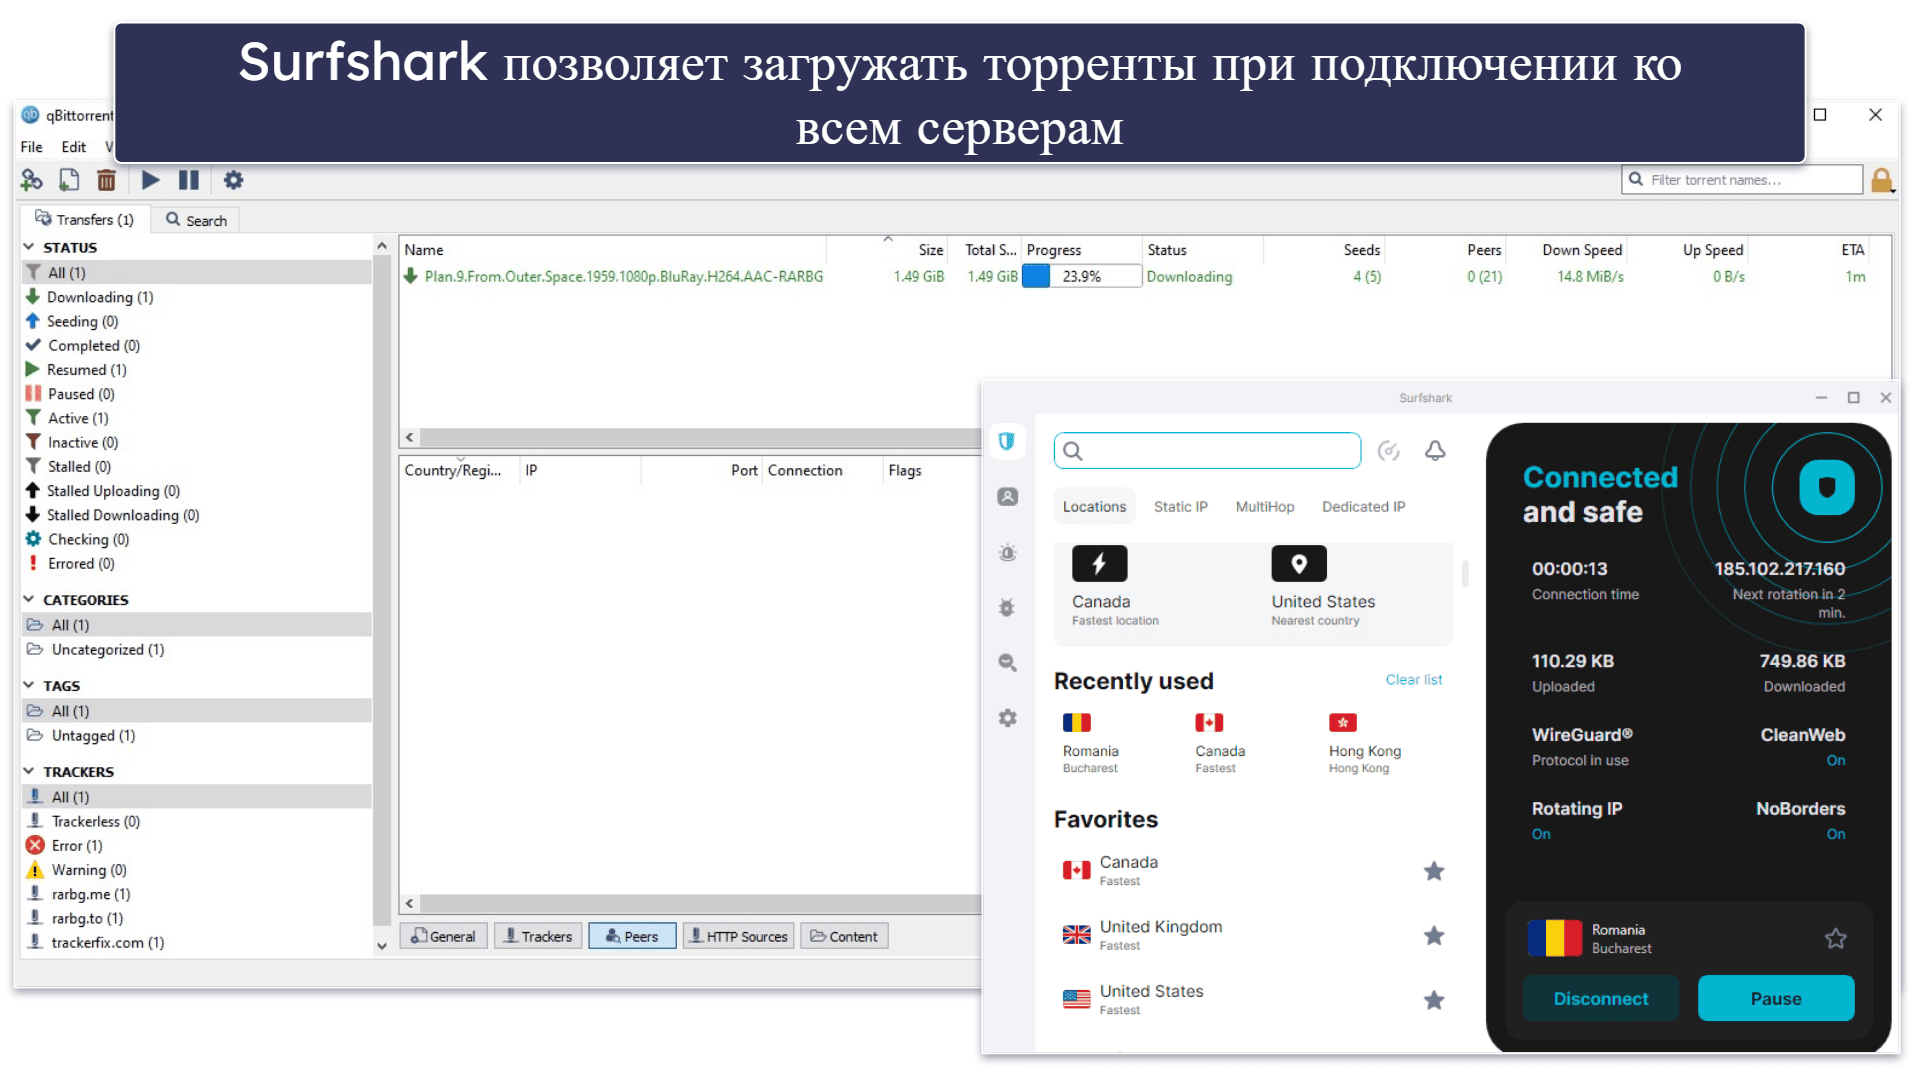
Task: Toggle favorite star for Romania Bucharest
Action: coord(1835,939)
